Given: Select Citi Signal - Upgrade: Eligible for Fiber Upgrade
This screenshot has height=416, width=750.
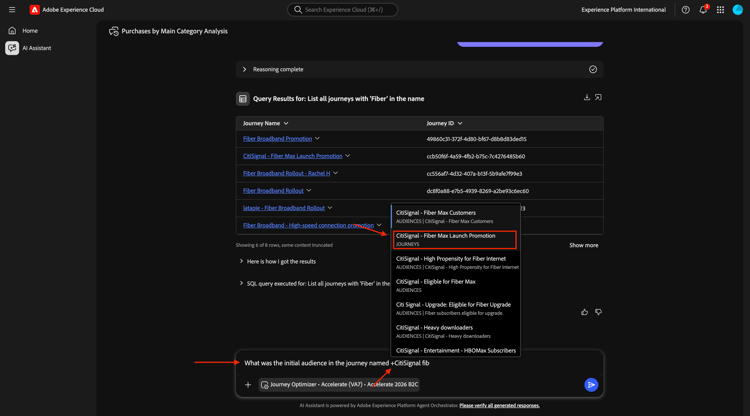Looking at the screenshot, I should (456, 308).
